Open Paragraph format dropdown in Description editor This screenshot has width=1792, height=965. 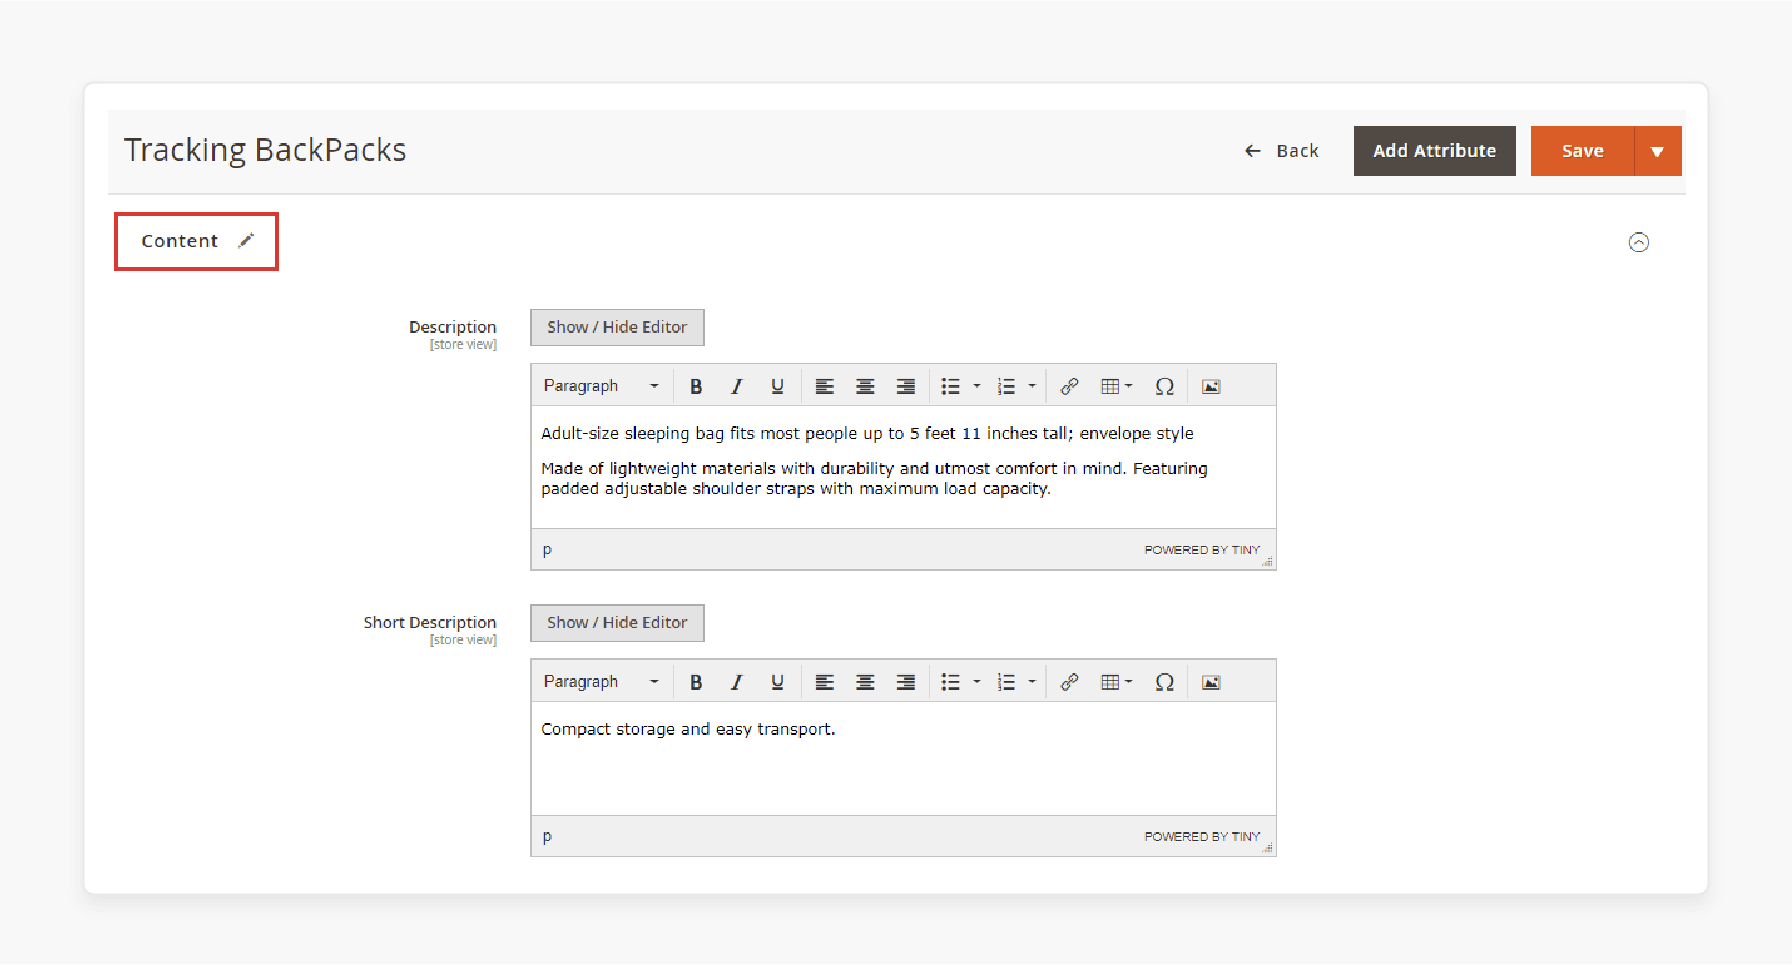(x=601, y=386)
